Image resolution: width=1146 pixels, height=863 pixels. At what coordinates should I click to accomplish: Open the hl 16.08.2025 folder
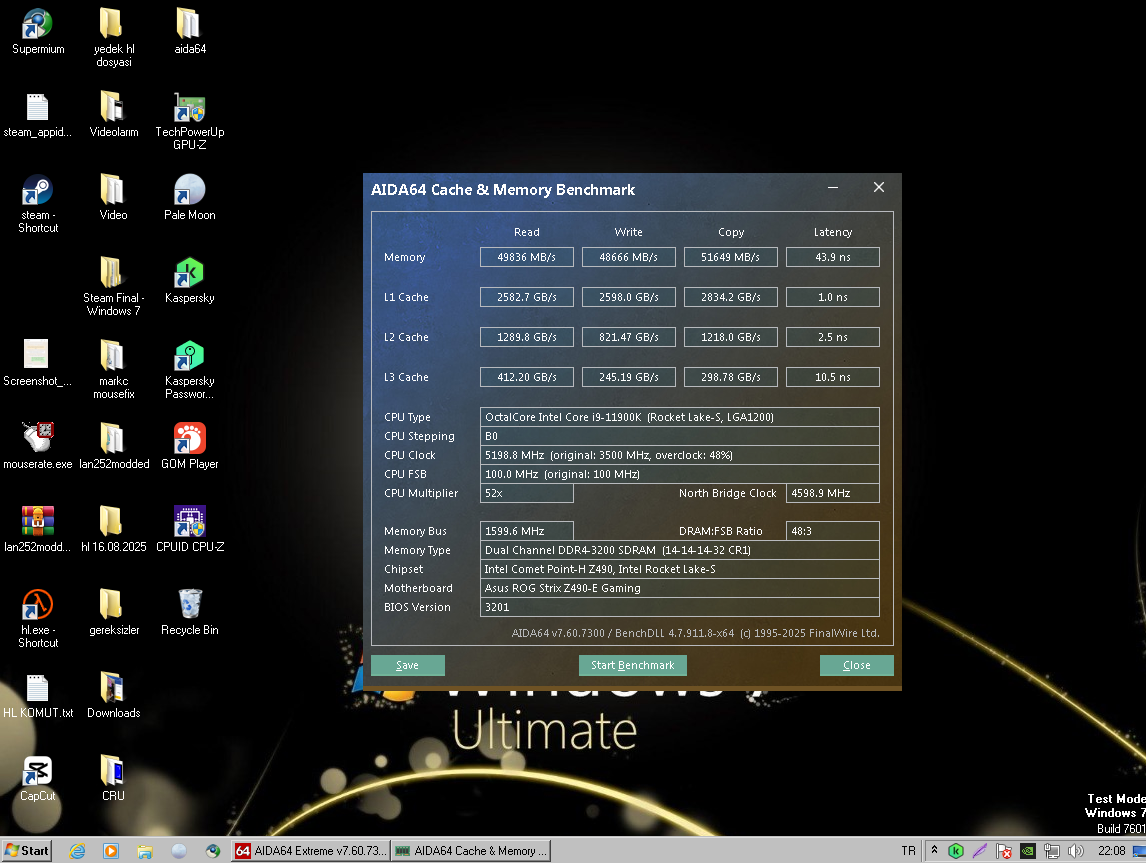[113, 530]
